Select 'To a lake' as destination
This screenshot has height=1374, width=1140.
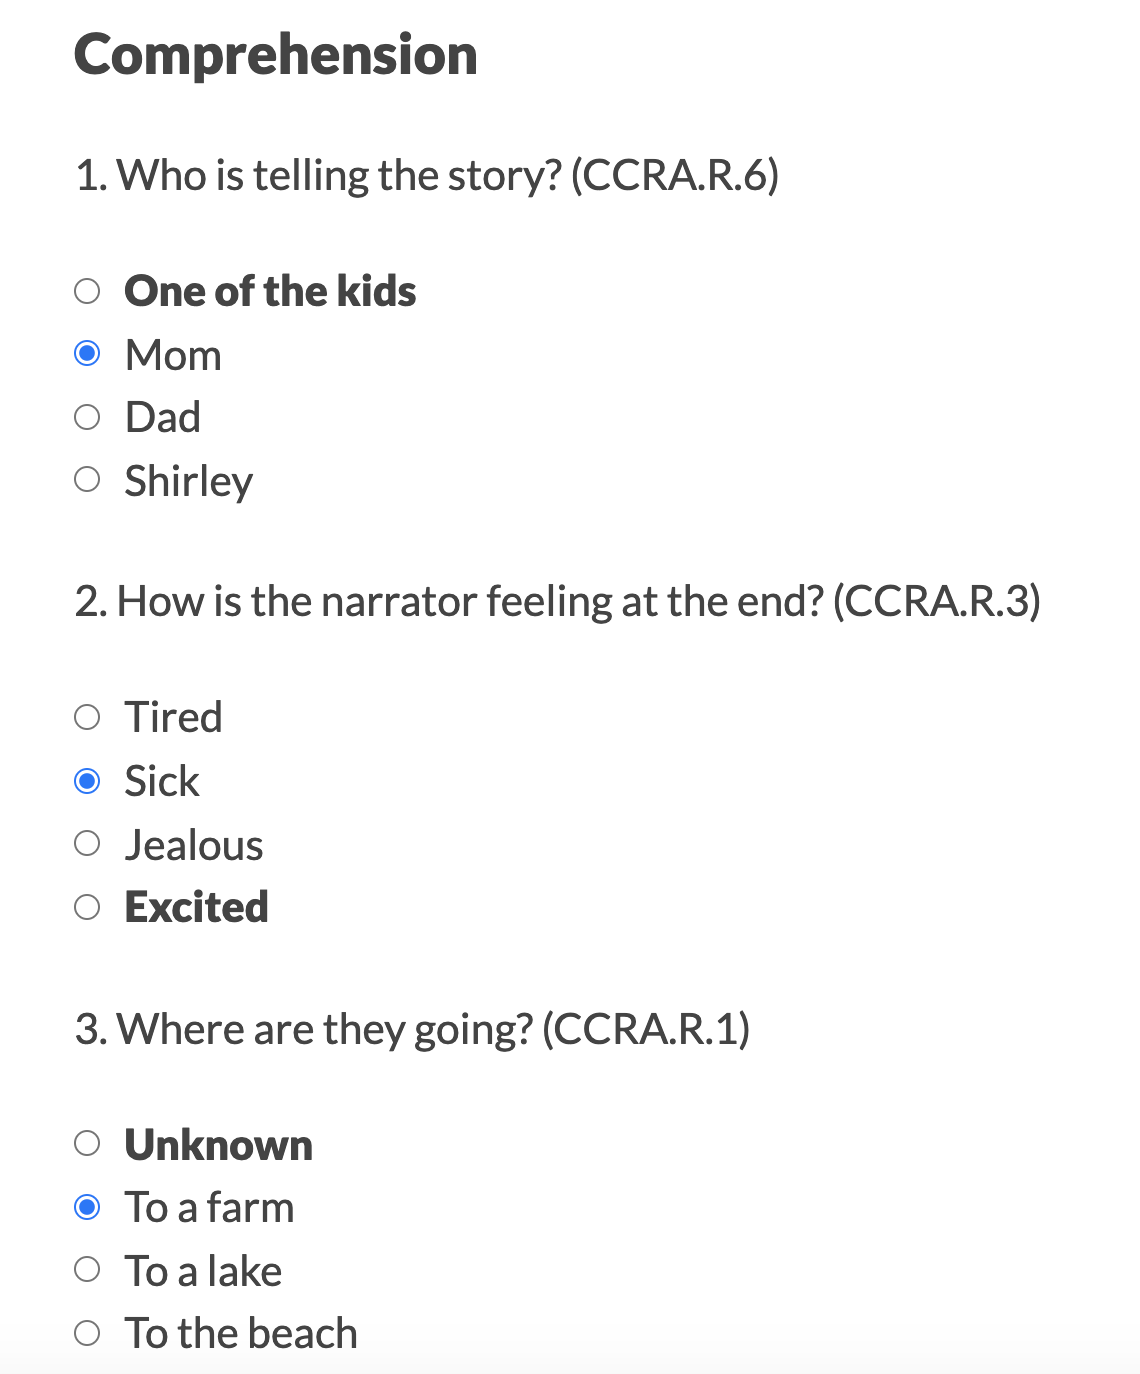pos(88,1270)
